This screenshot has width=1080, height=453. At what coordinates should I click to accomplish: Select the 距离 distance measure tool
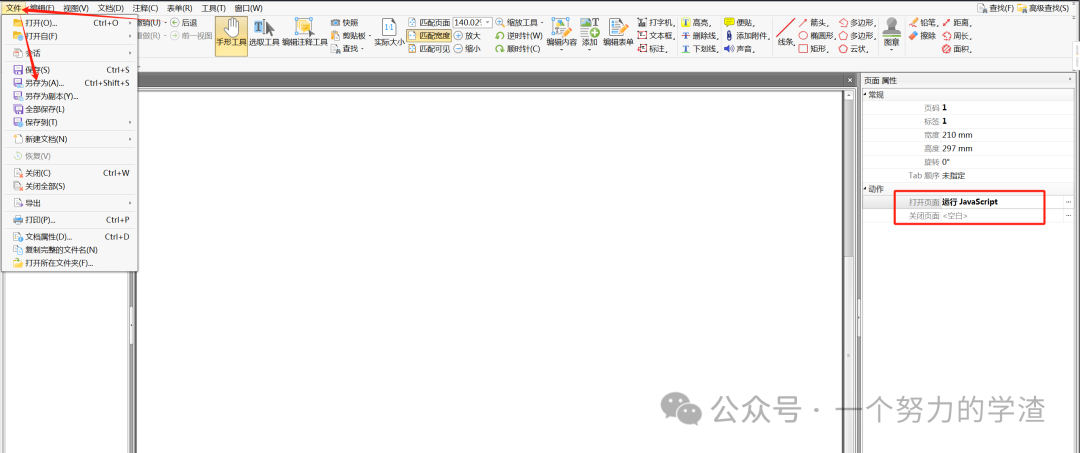coord(959,23)
